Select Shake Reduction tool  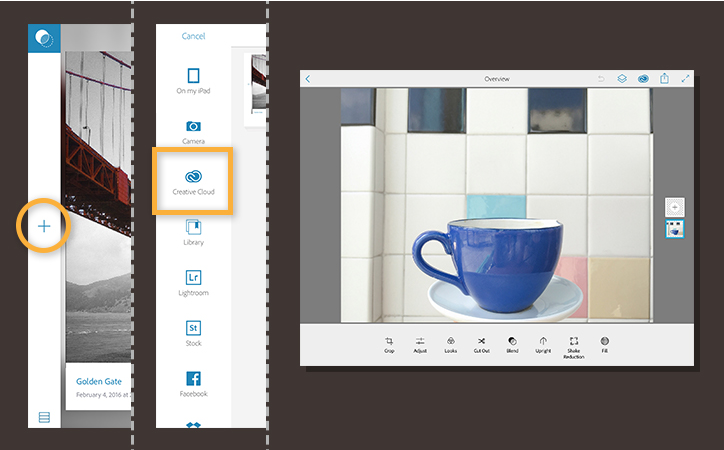click(573, 348)
